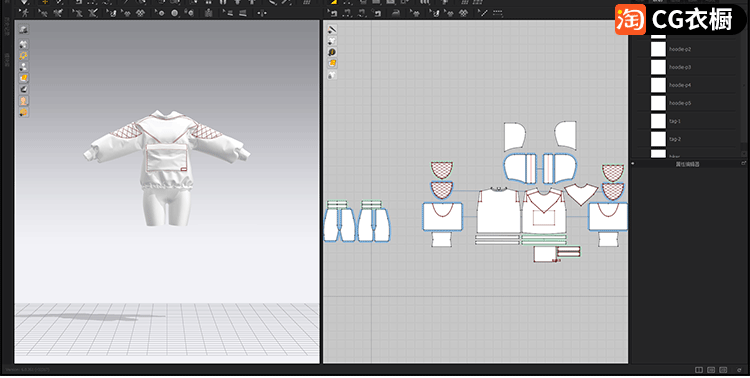Choose the fourth hook icon in 2D toolbar
The width and height of the screenshot is (750, 378).
point(377,13)
